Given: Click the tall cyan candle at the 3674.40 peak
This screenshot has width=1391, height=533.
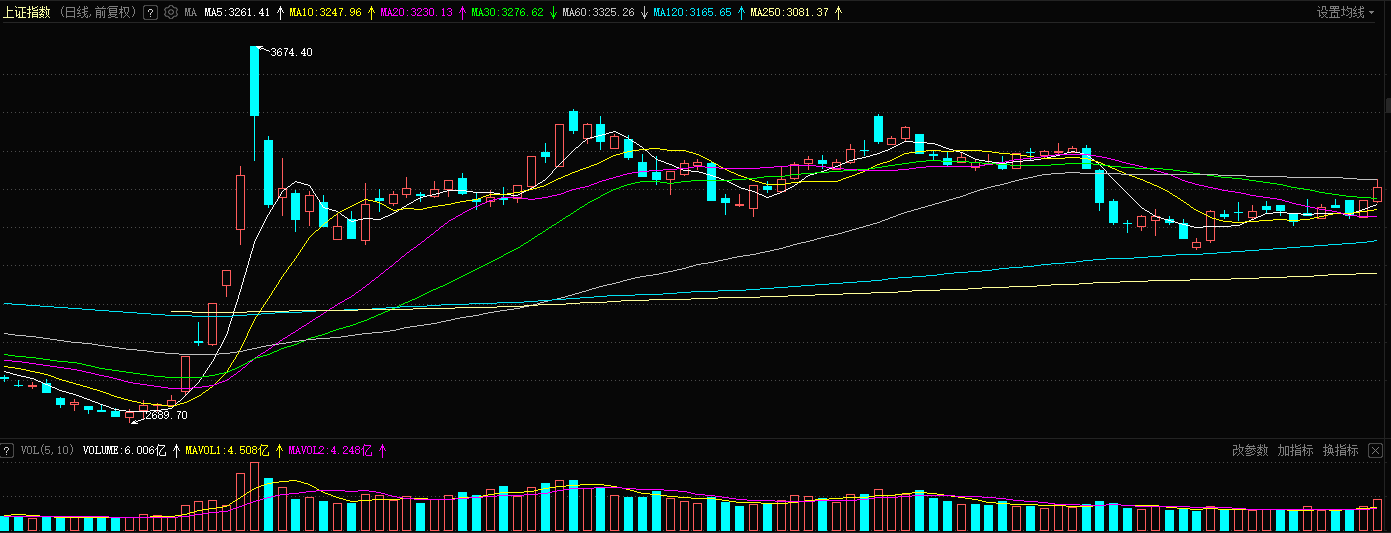Looking at the screenshot, I should (x=255, y=82).
